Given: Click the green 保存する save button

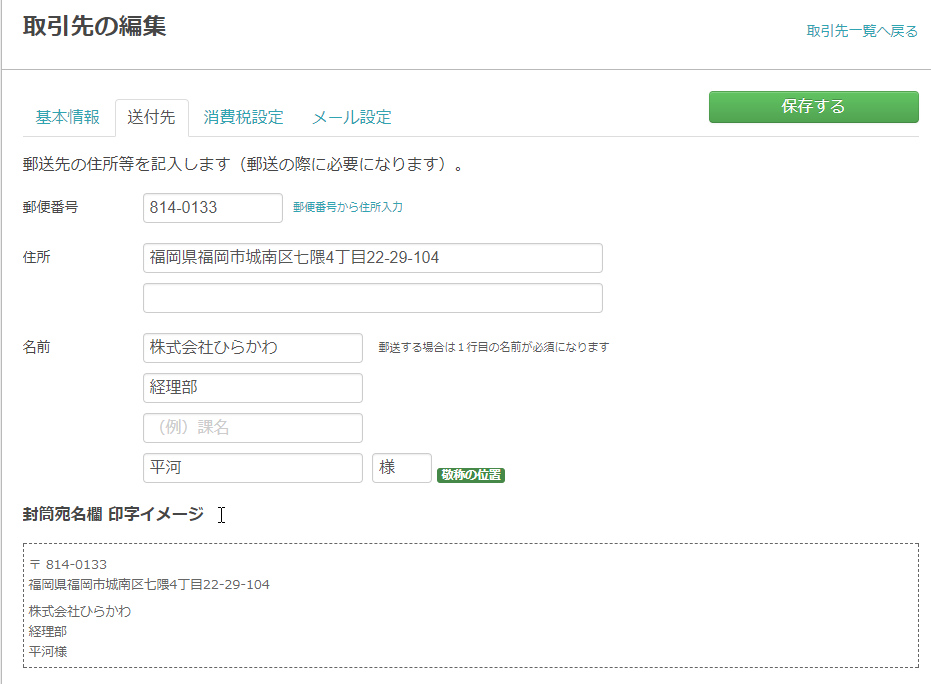Looking at the screenshot, I should (813, 107).
